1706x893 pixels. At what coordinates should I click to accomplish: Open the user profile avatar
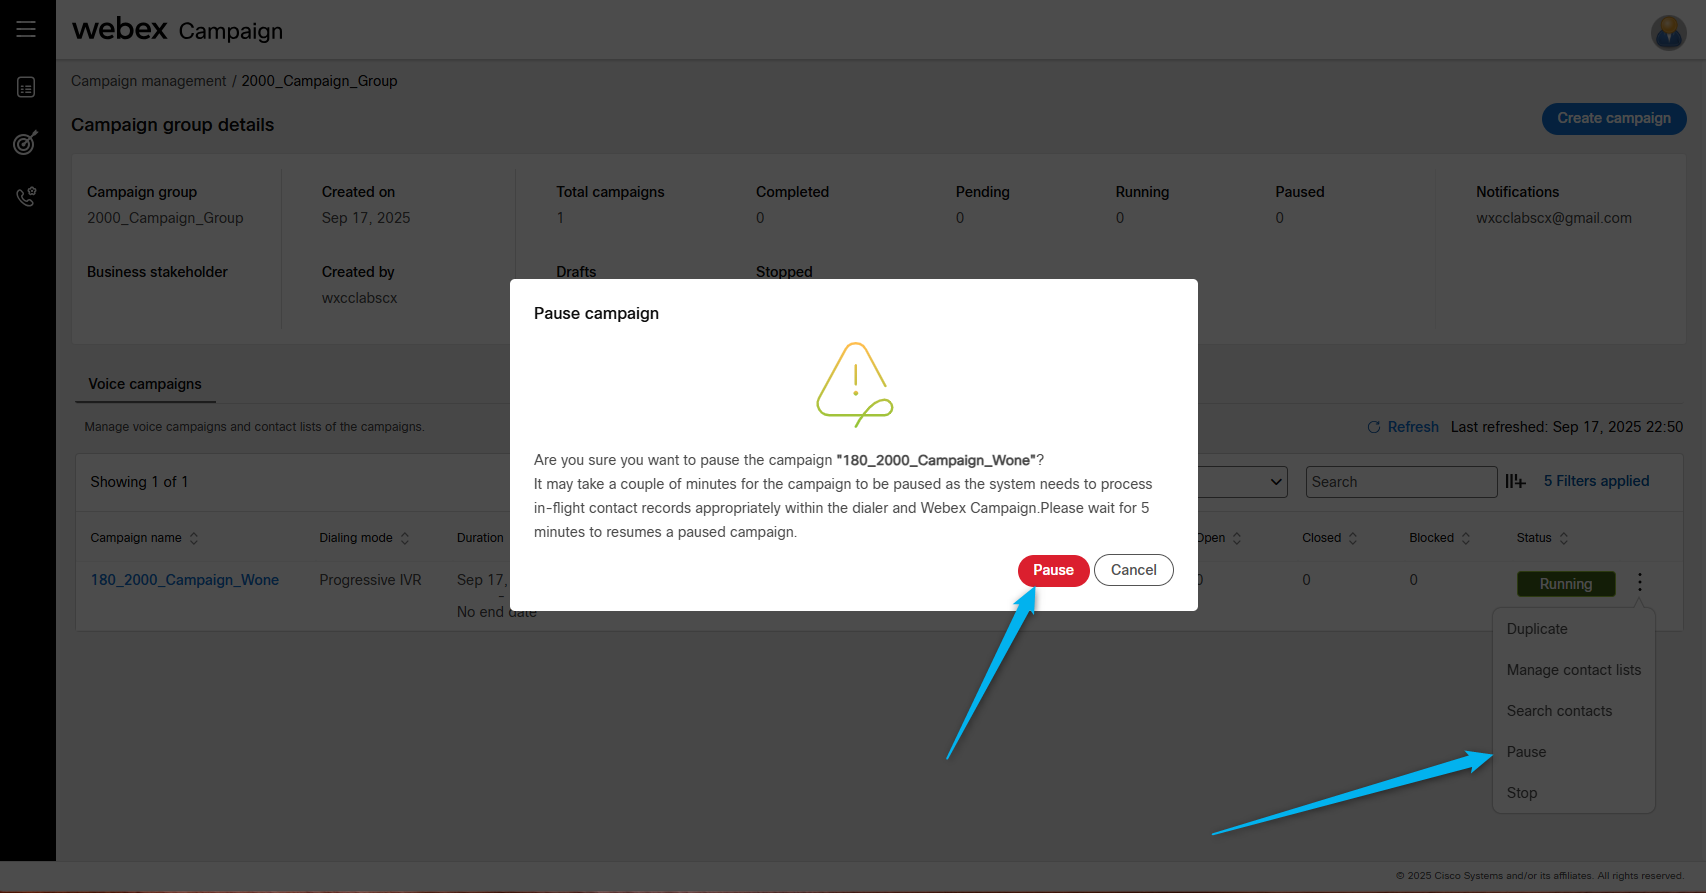[x=1668, y=32]
